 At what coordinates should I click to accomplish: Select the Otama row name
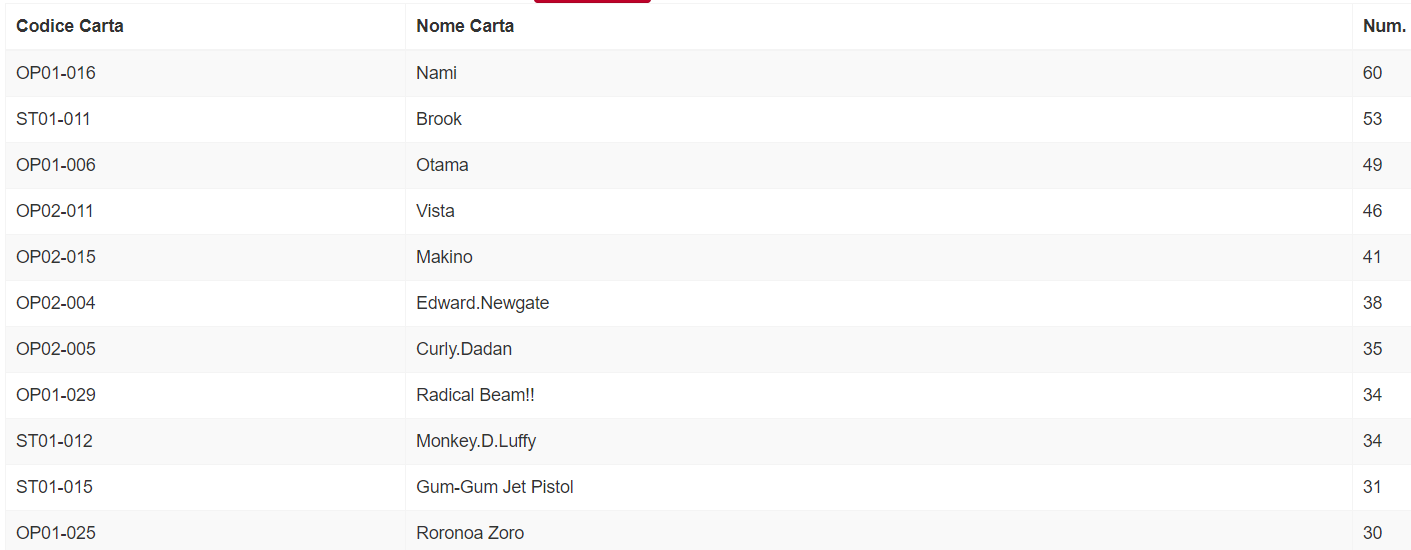pos(442,165)
